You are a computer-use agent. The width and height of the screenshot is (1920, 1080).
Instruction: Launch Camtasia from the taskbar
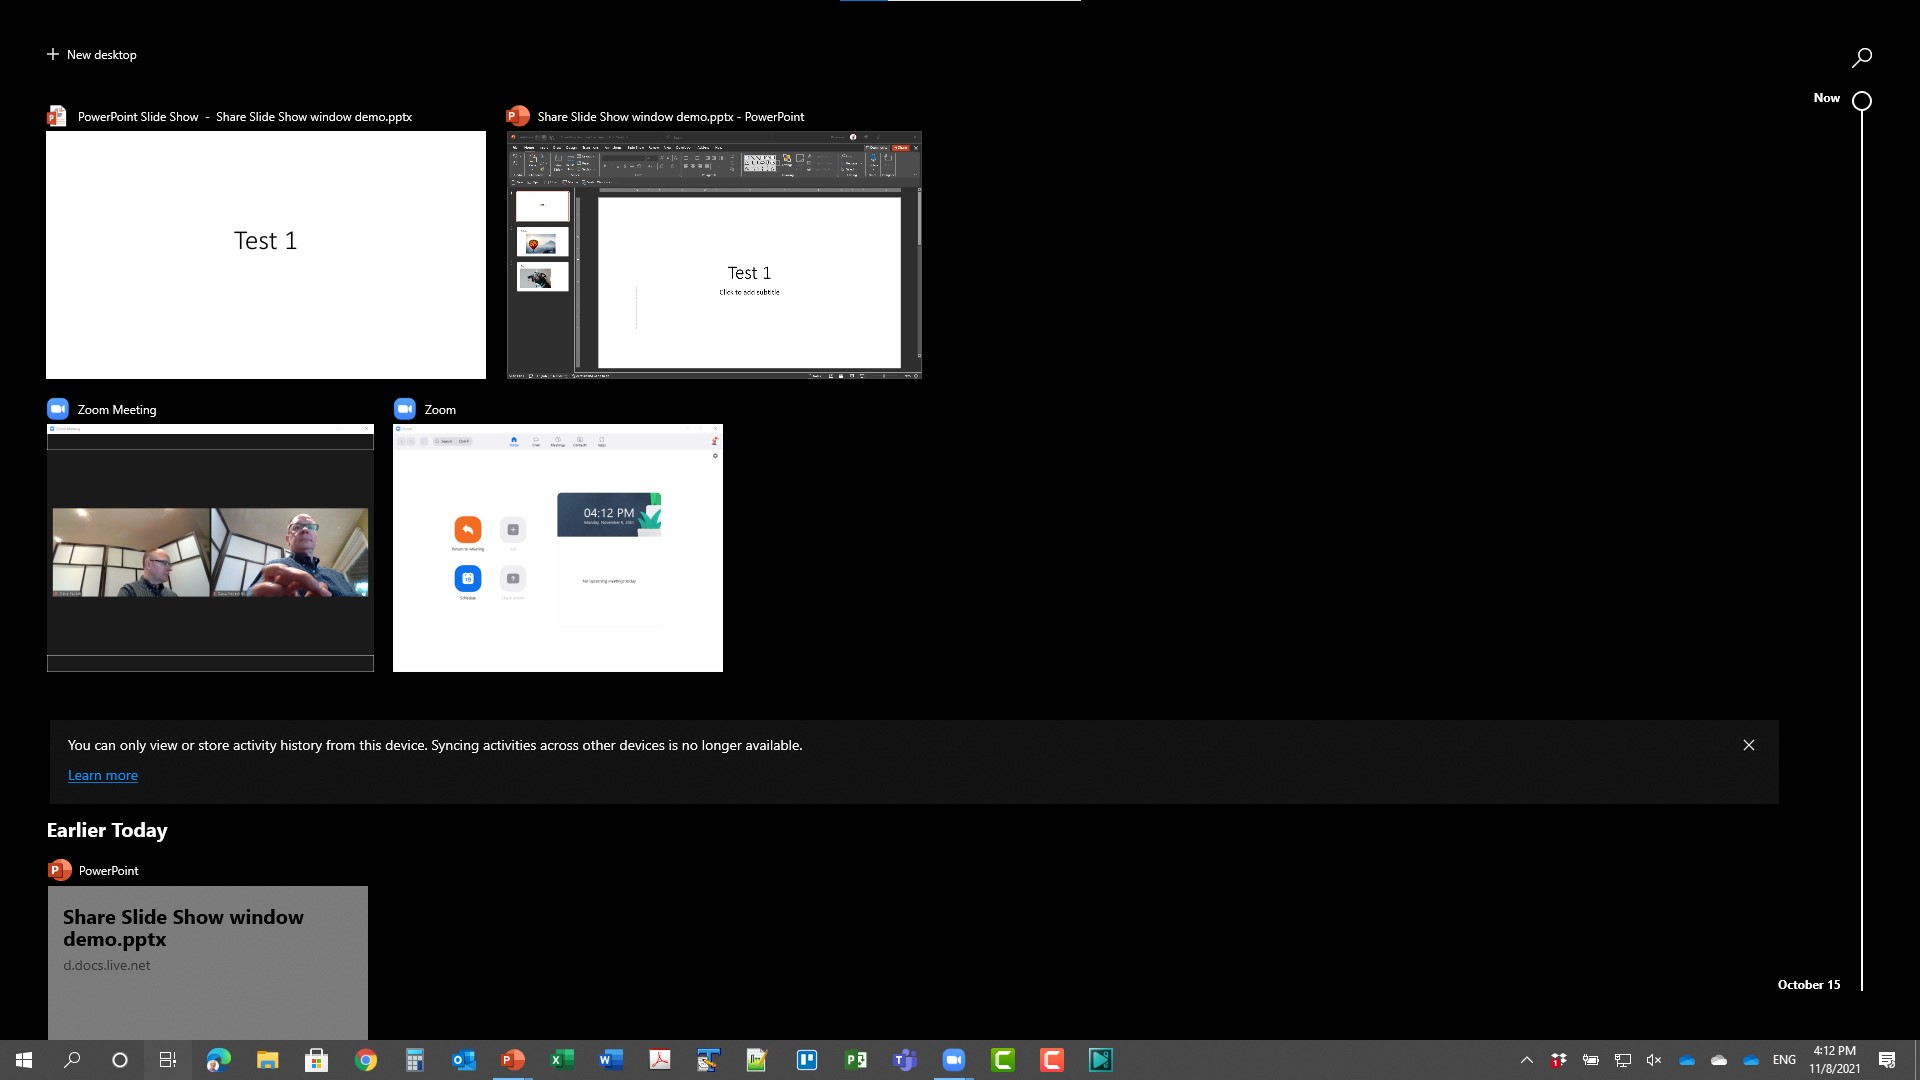coord(1004,1059)
